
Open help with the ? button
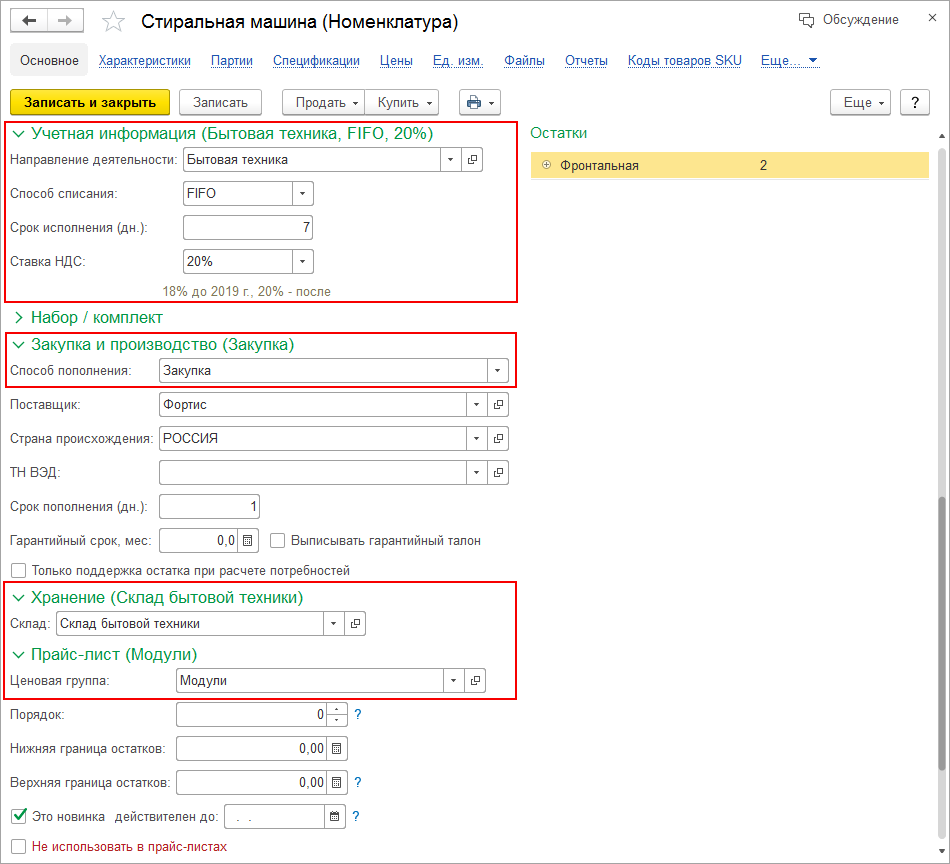(915, 102)
